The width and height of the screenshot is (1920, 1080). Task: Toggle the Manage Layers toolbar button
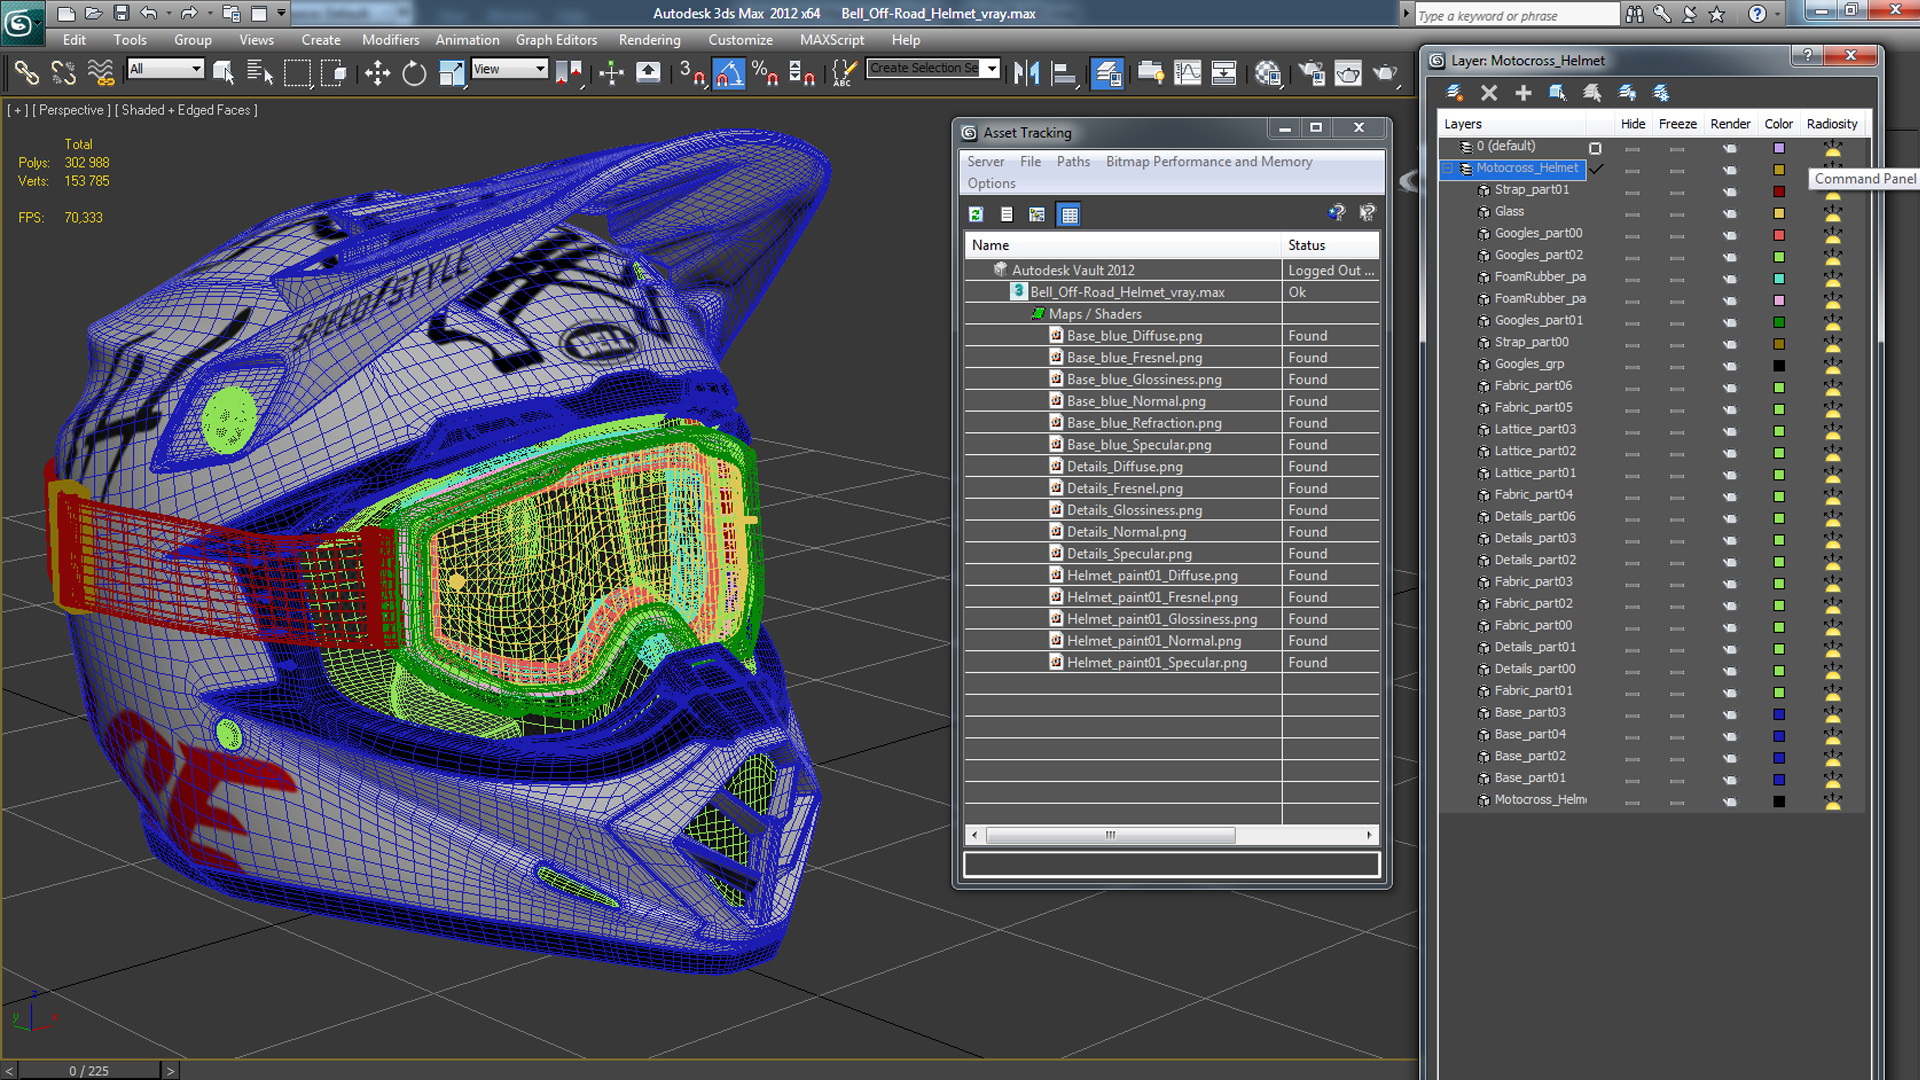click(1107, 72)
